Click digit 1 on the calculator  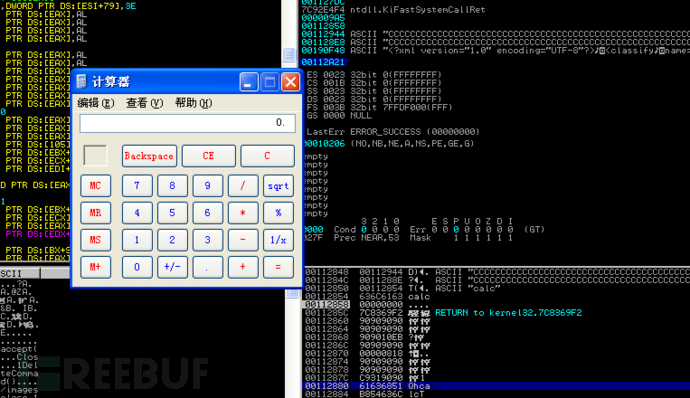pos(137,240)
